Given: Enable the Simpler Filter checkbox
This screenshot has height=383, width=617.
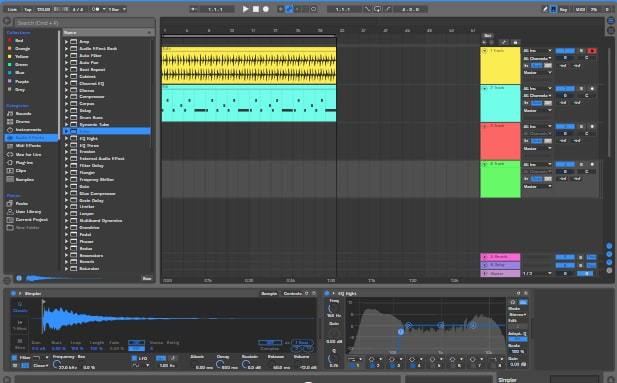Looking at the screenshot, I should coord(14,358).
